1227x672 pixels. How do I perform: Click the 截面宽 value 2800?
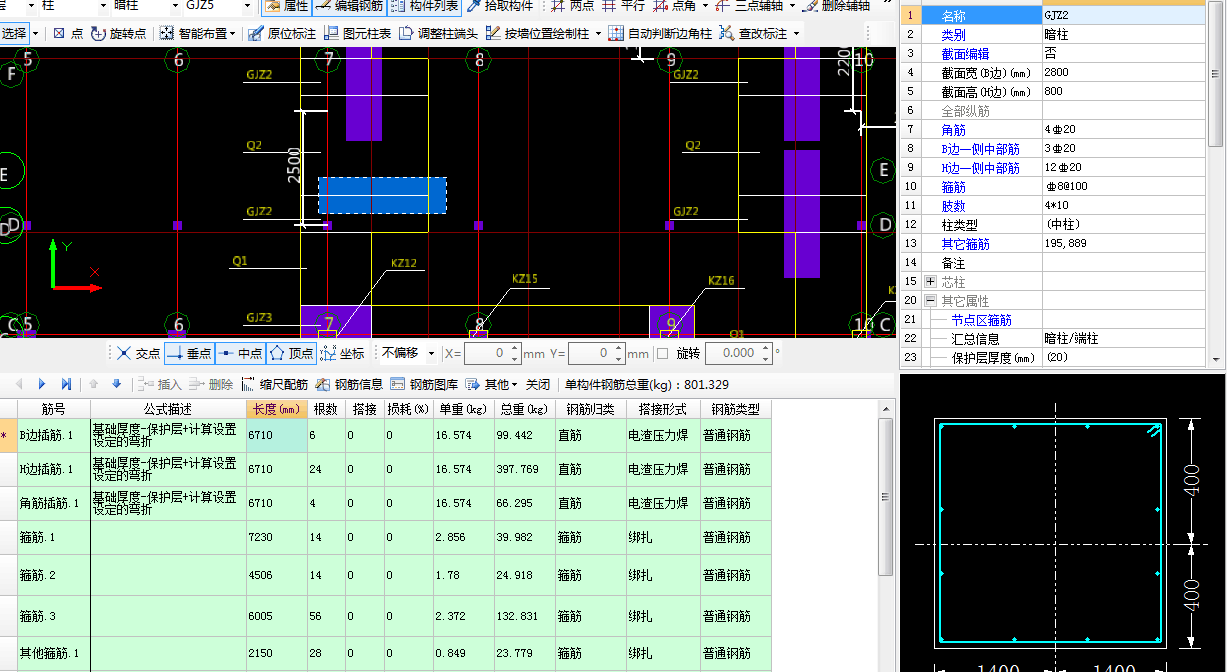click(x=1126, y=73)
